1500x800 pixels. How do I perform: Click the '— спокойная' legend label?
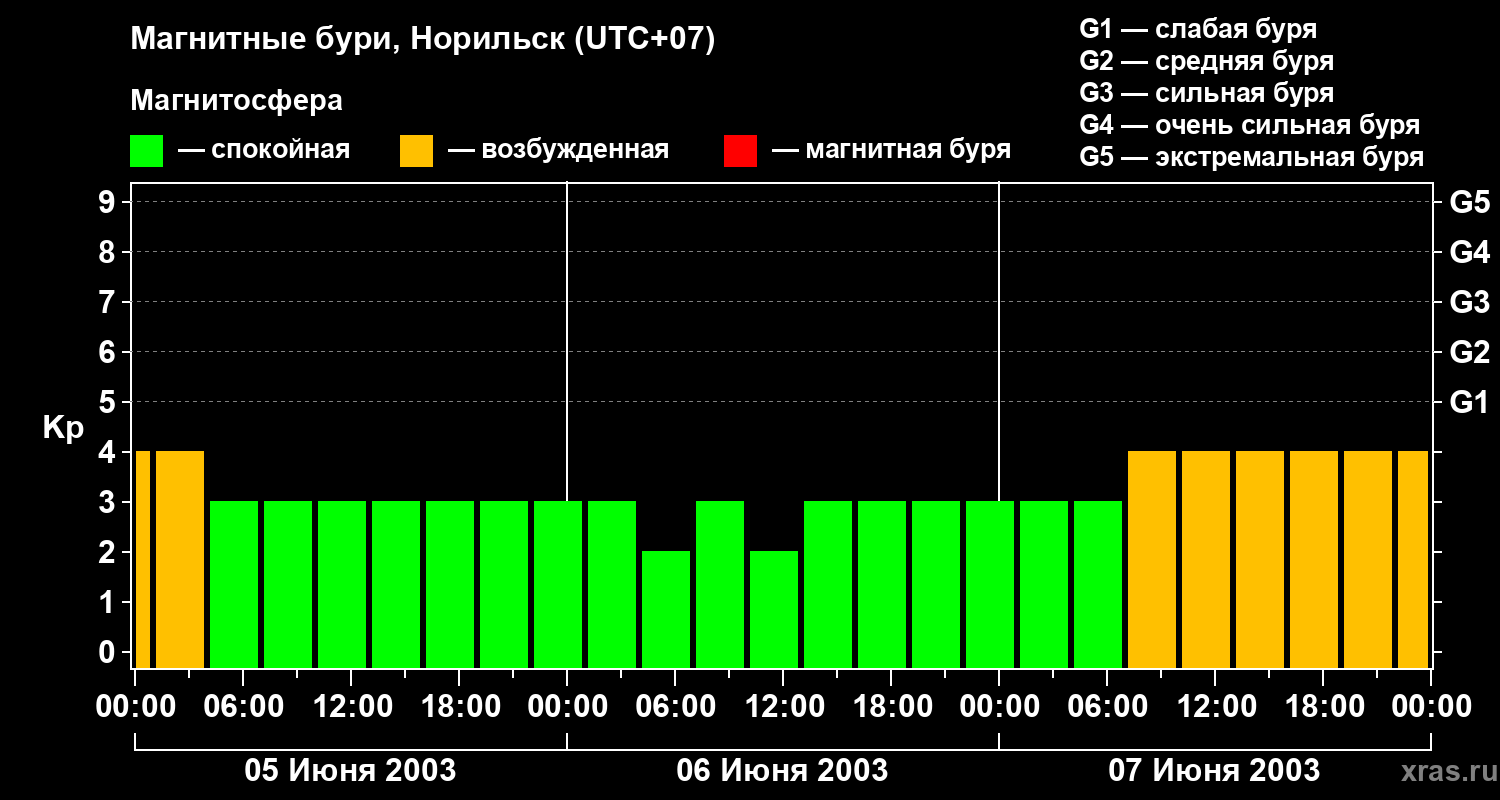264,150
